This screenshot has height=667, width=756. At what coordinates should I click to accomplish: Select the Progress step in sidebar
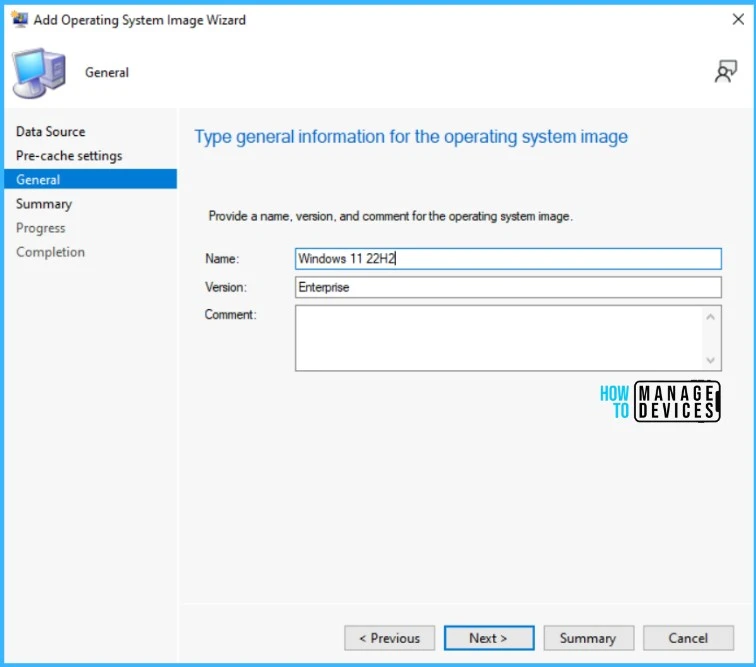pyautogui.click(x=40, y=228)
